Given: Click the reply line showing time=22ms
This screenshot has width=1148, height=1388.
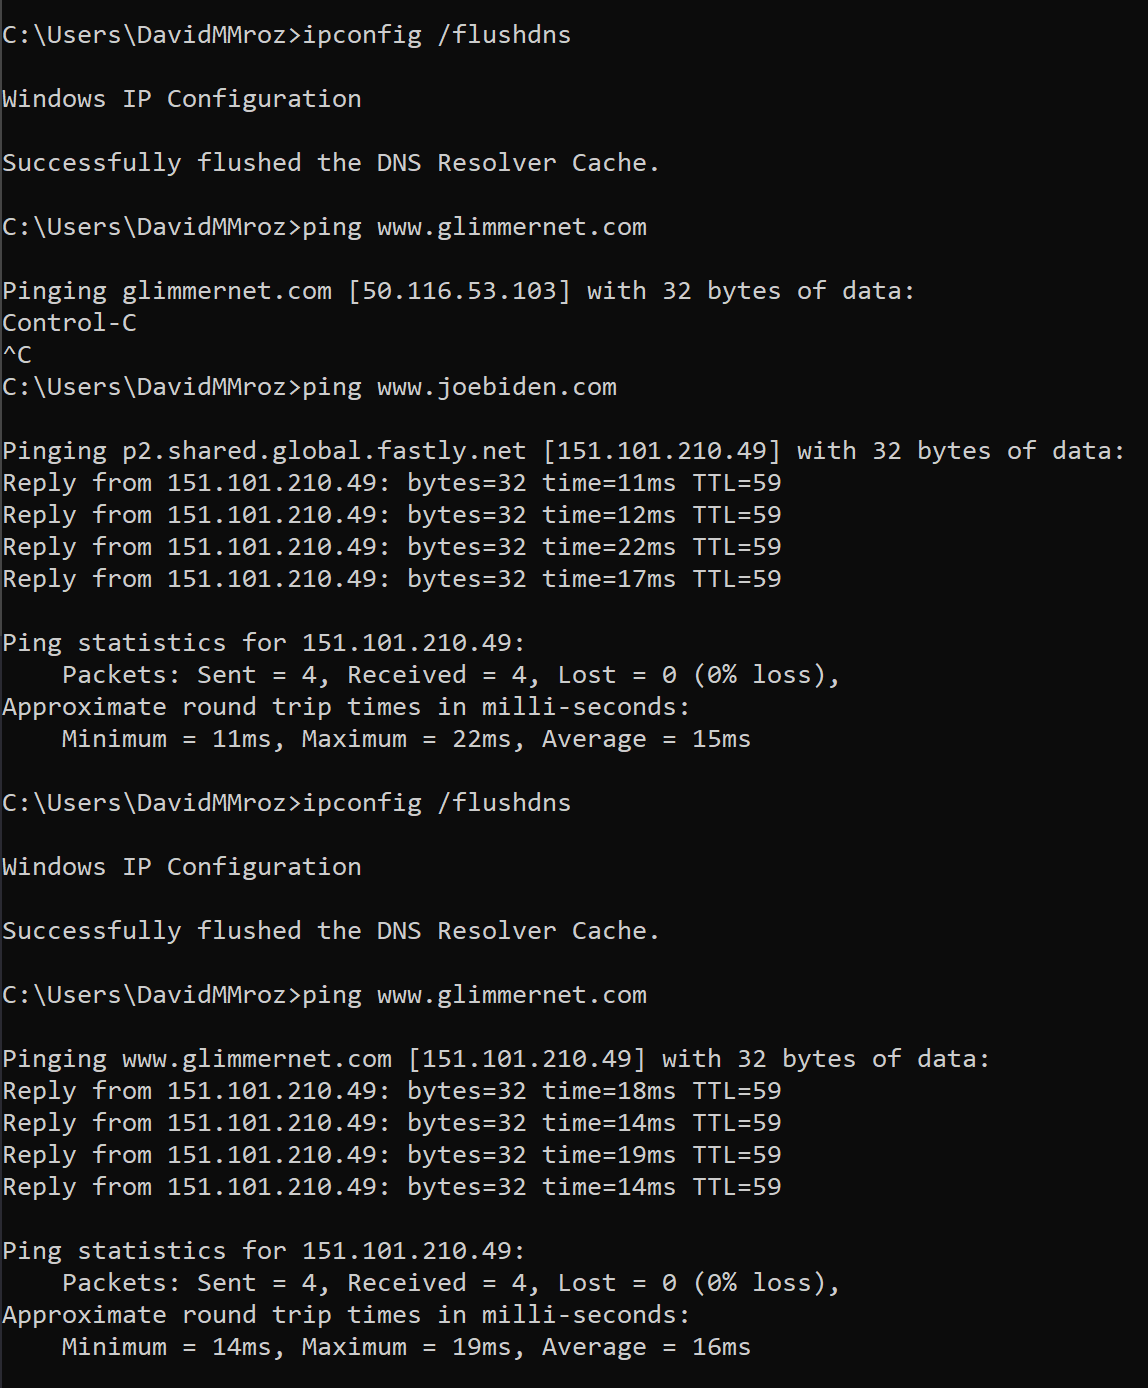Looking at the screenshot, I should (x=392, y=547).
